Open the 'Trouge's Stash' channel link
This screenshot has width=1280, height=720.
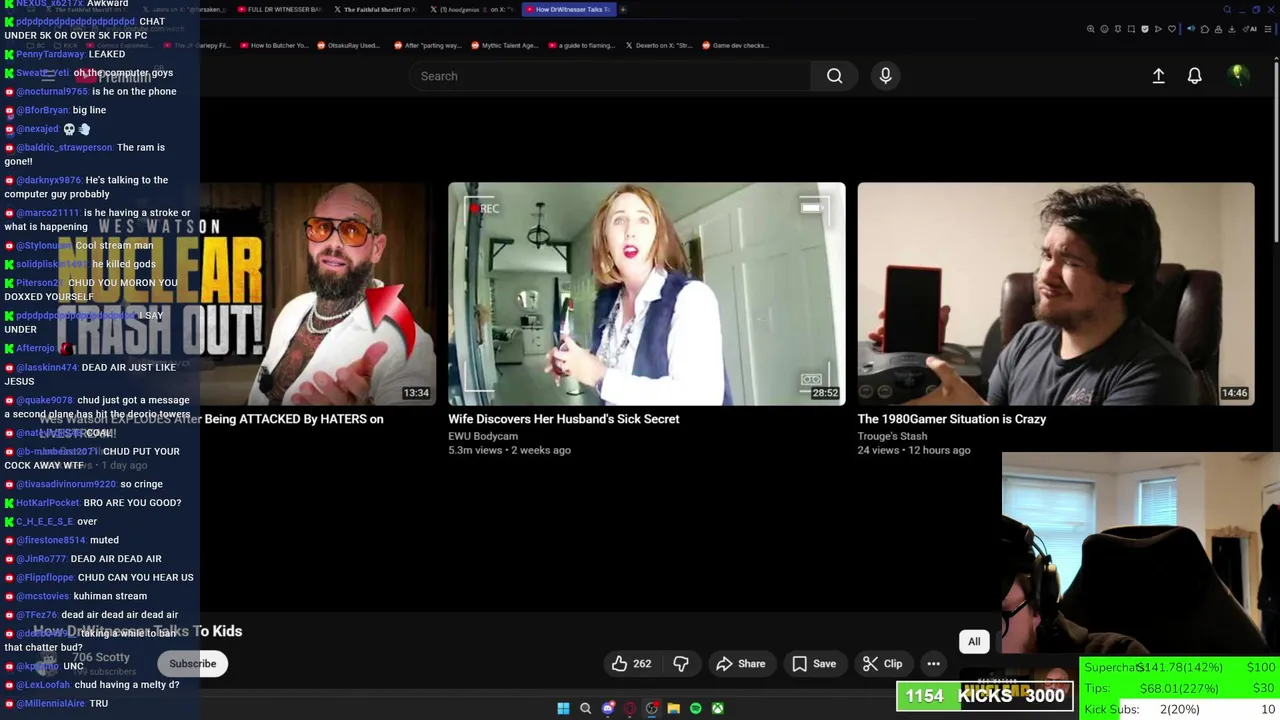coord(892,436)
